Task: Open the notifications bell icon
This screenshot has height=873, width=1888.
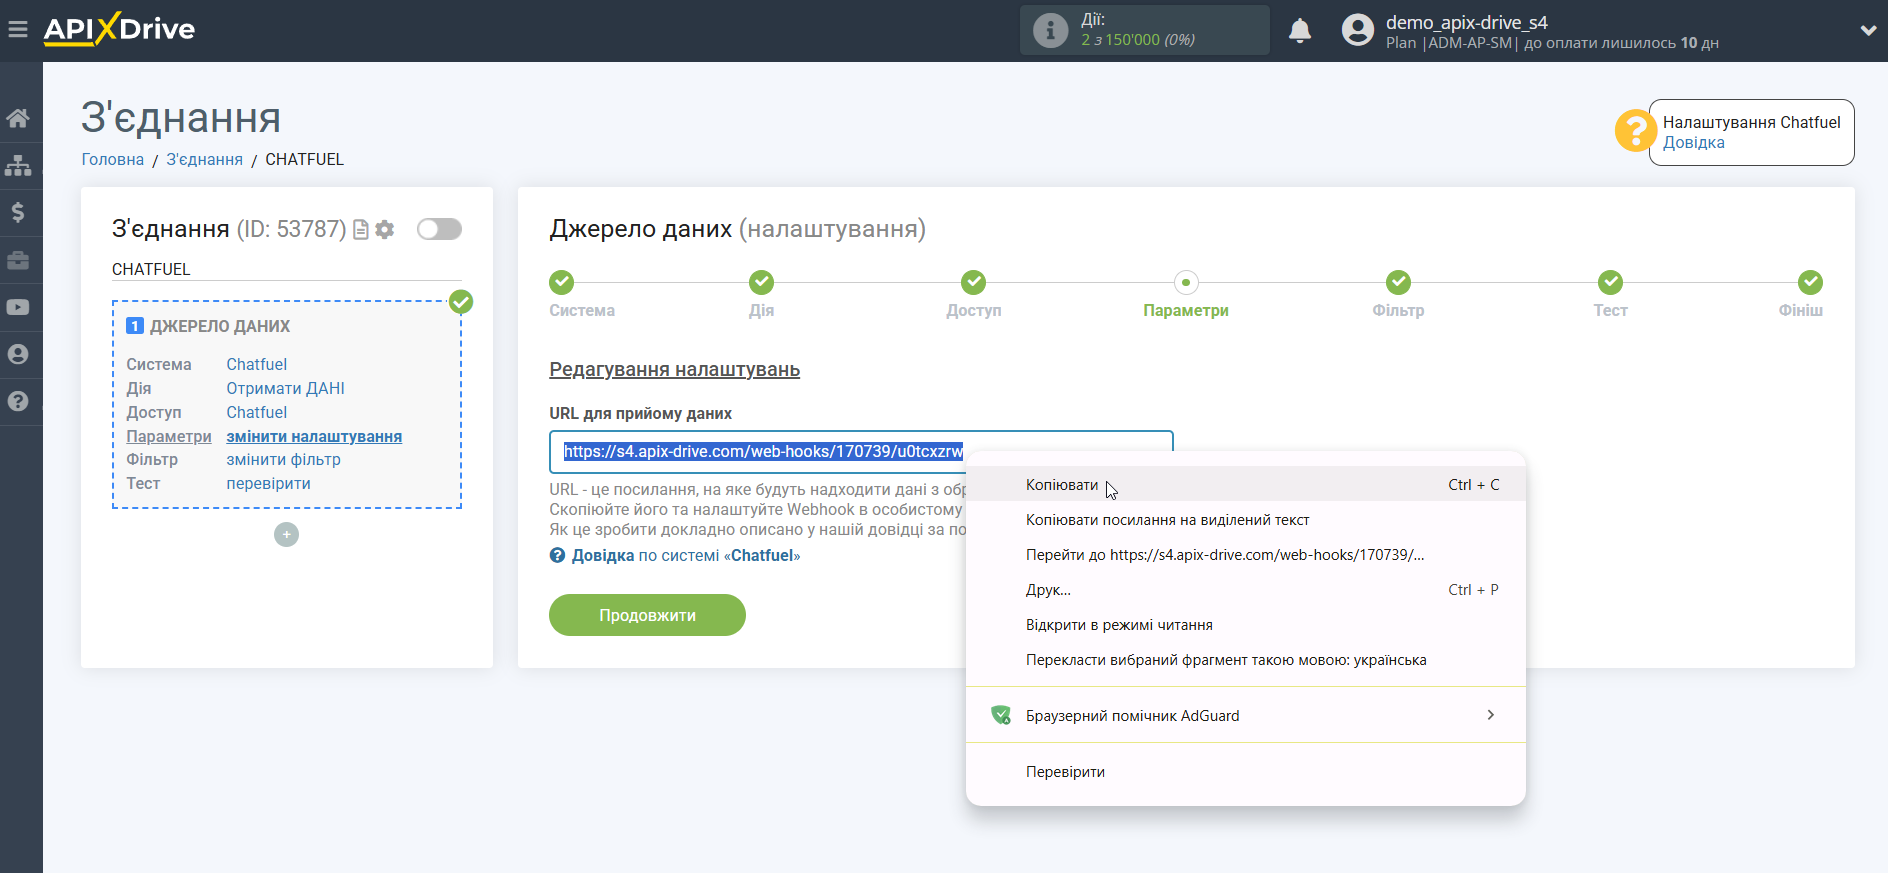Action: pyautogui.click(x=1300, y=30)
